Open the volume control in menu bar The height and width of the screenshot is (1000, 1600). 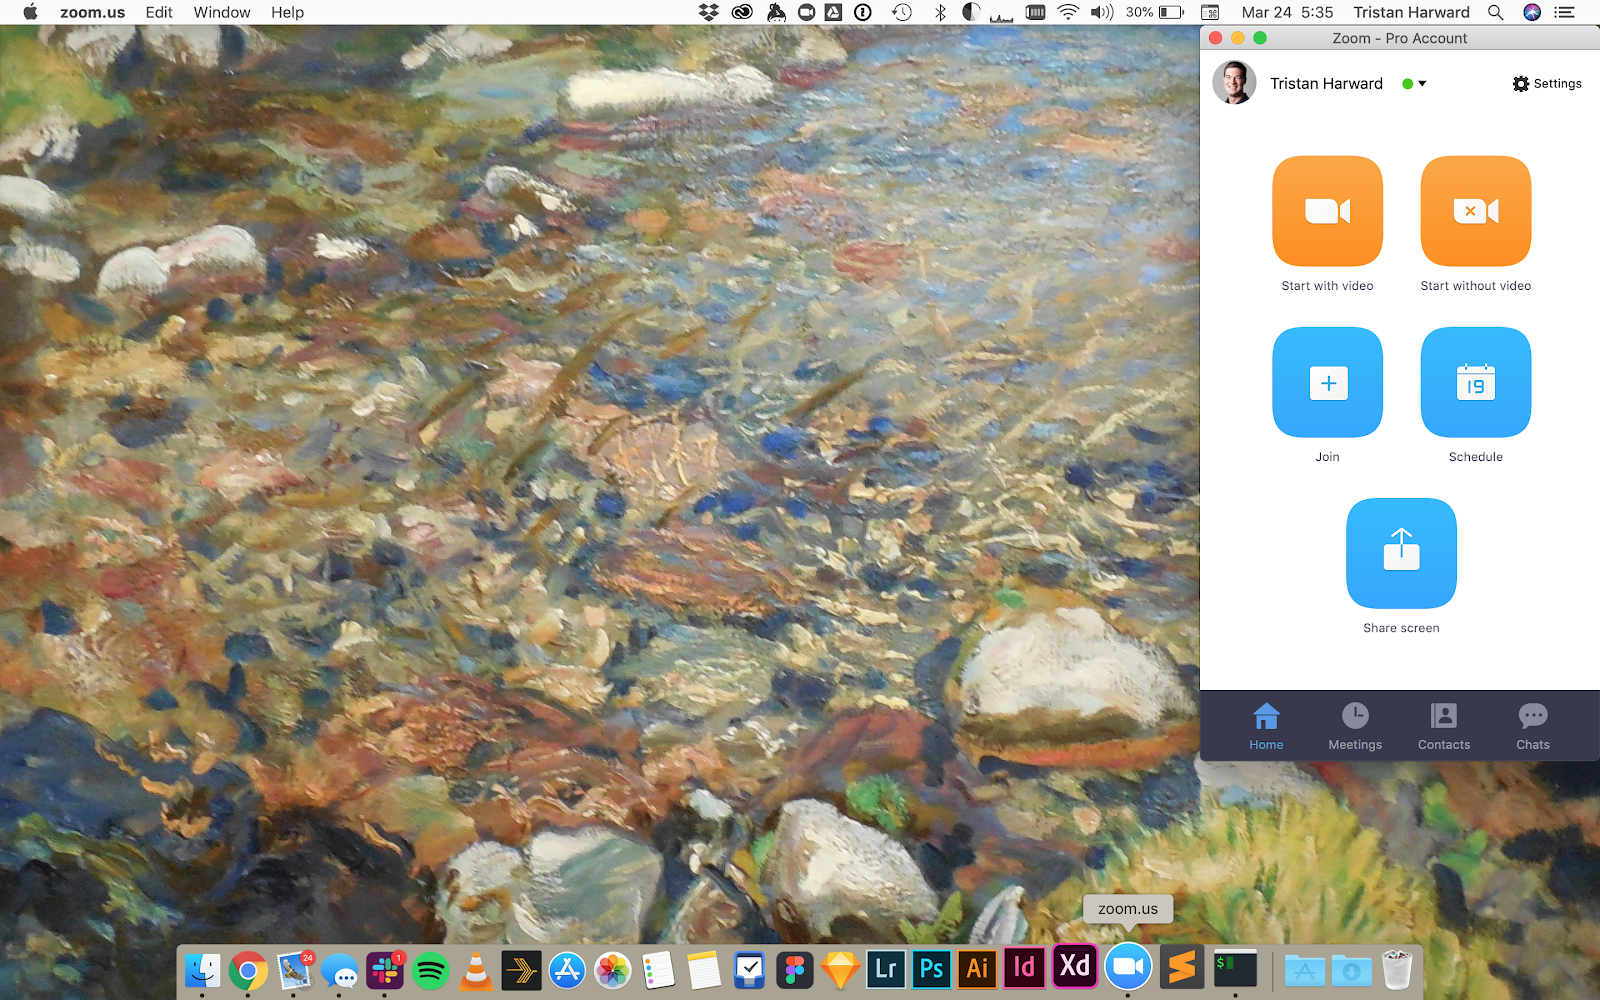1101,12
